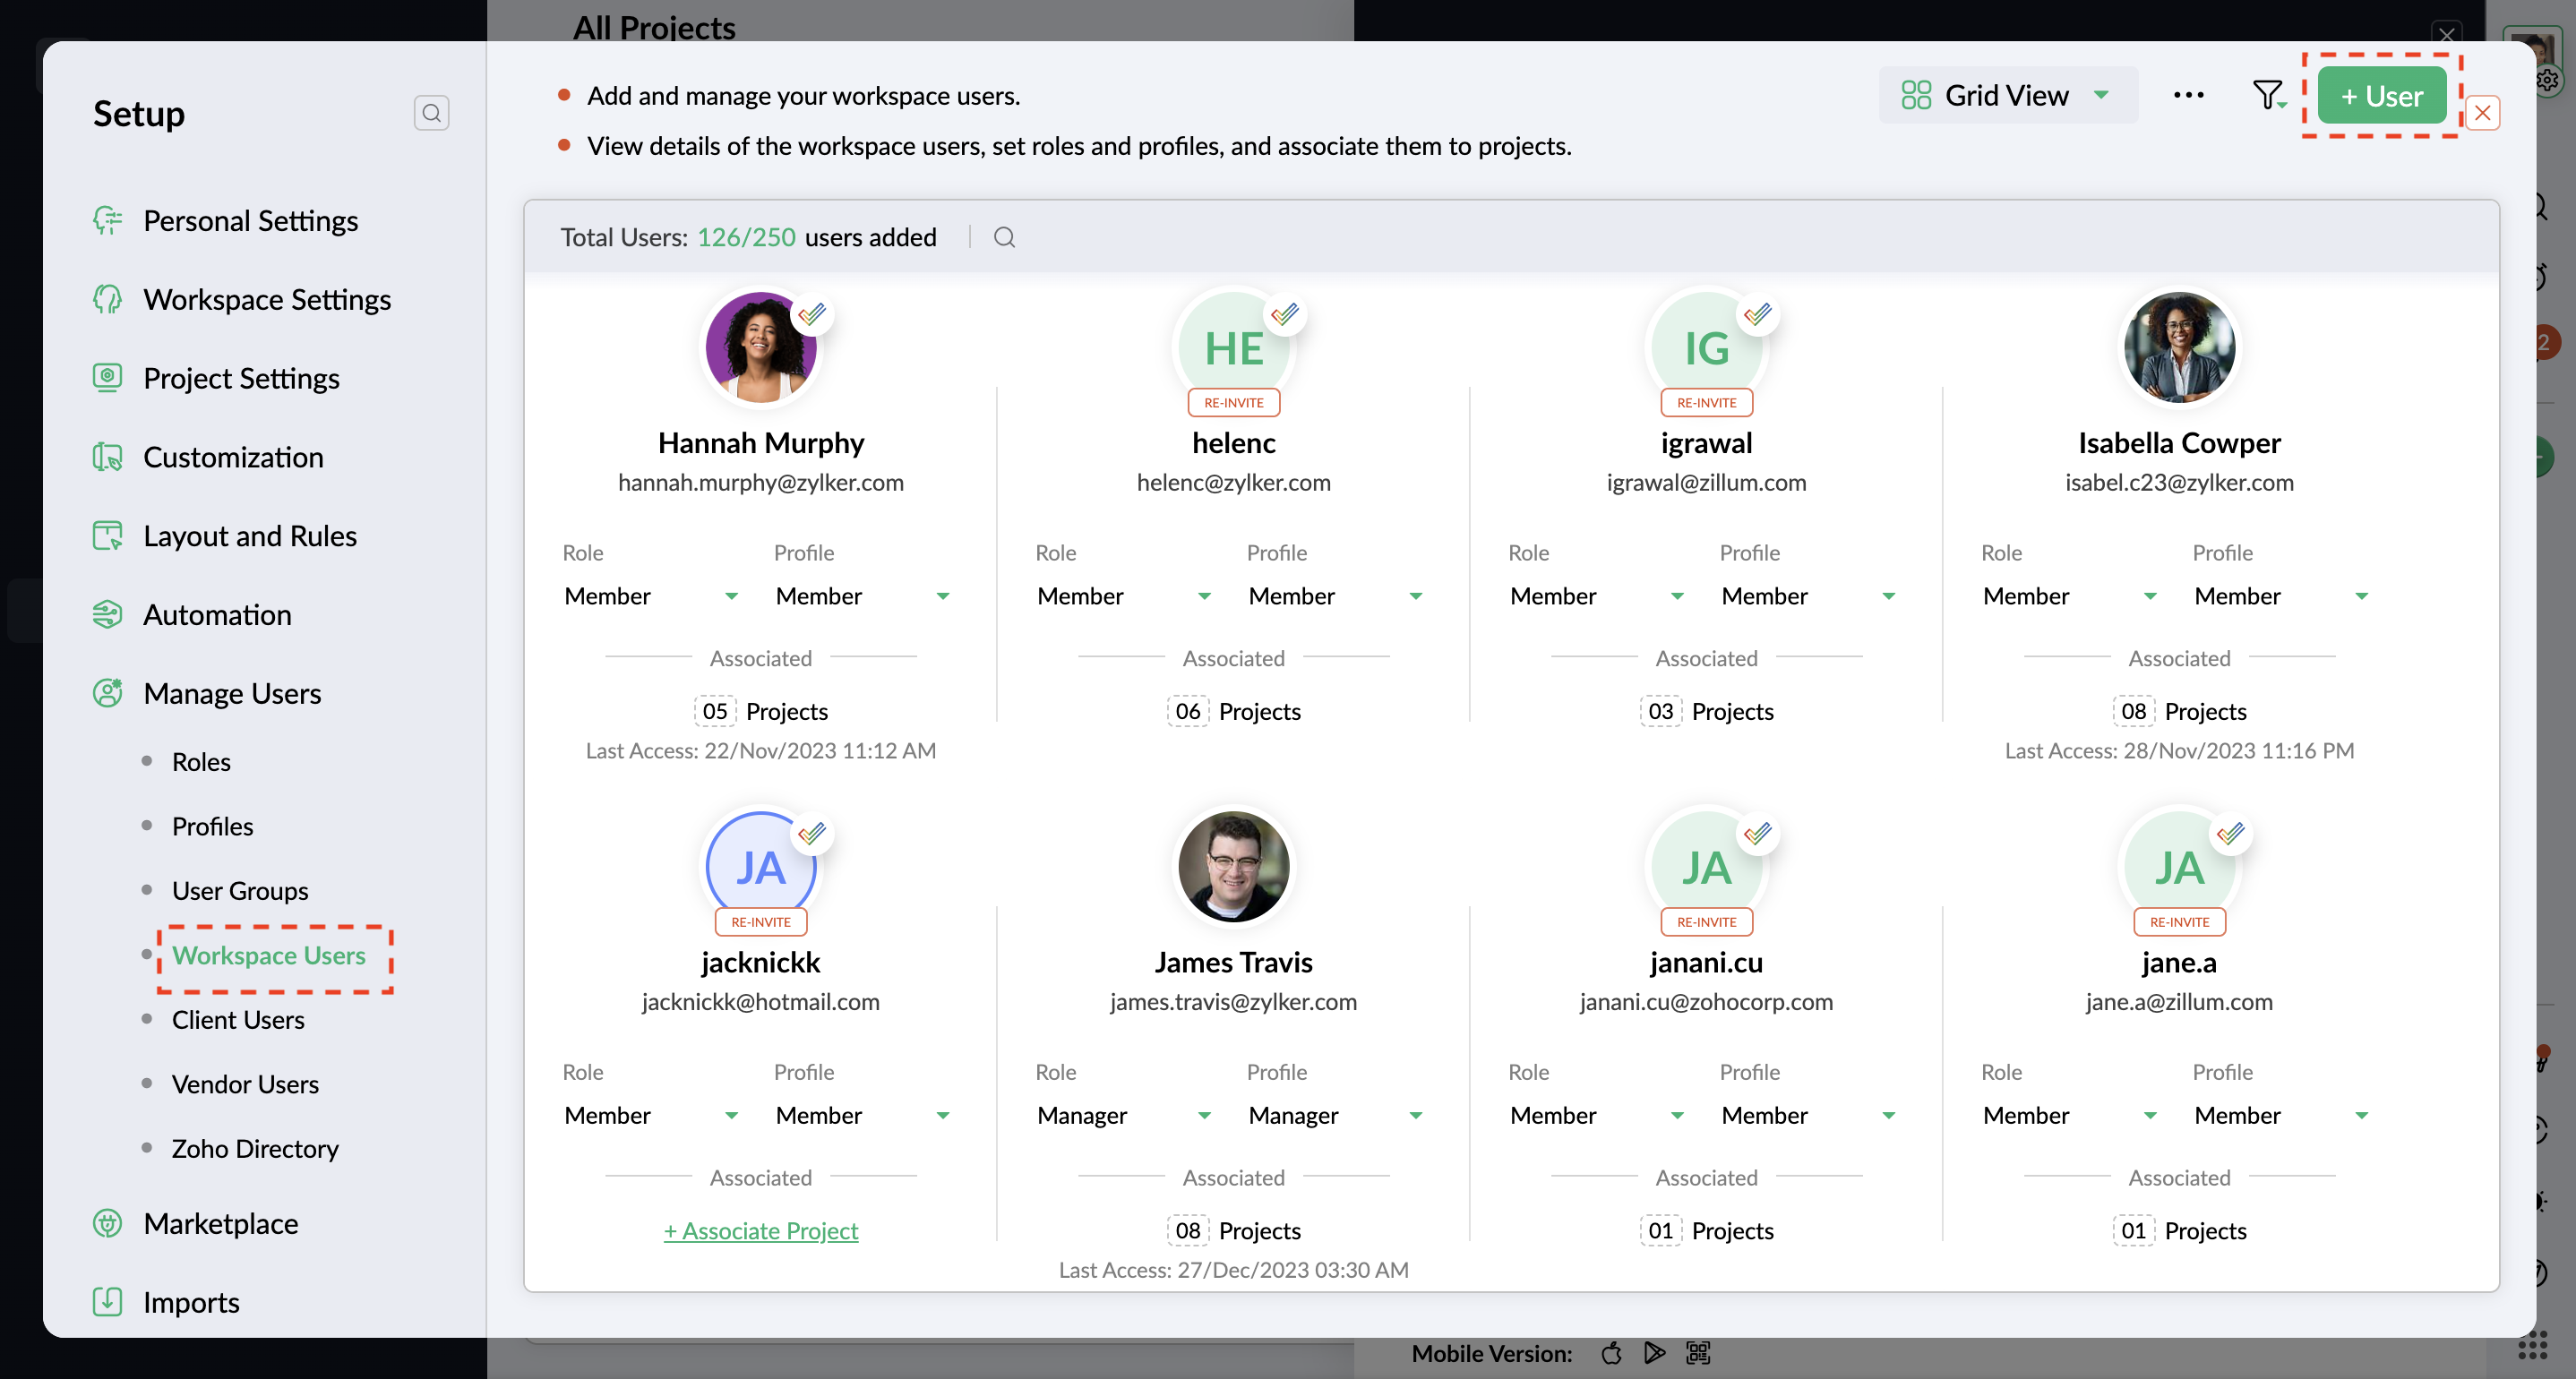Click the Automation sidebar icon

(107, 614)
